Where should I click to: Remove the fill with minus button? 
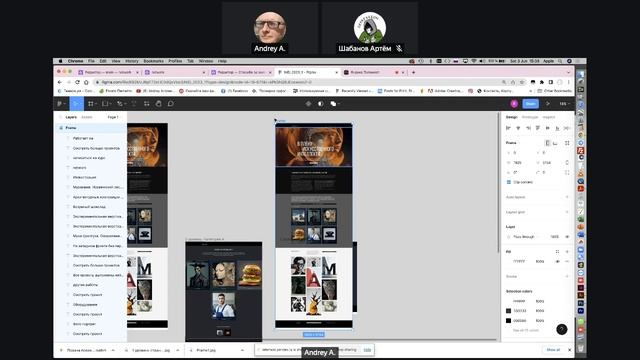[x=567, y=261]
